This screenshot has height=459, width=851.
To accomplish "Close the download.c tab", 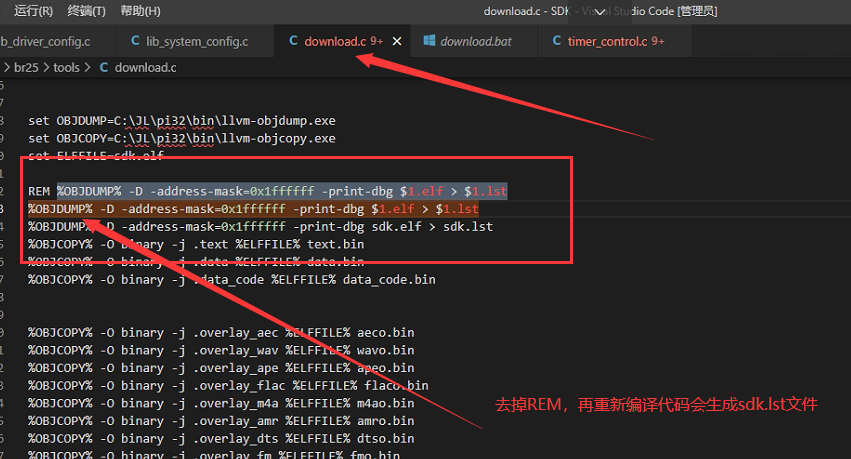I will point(397,41).
